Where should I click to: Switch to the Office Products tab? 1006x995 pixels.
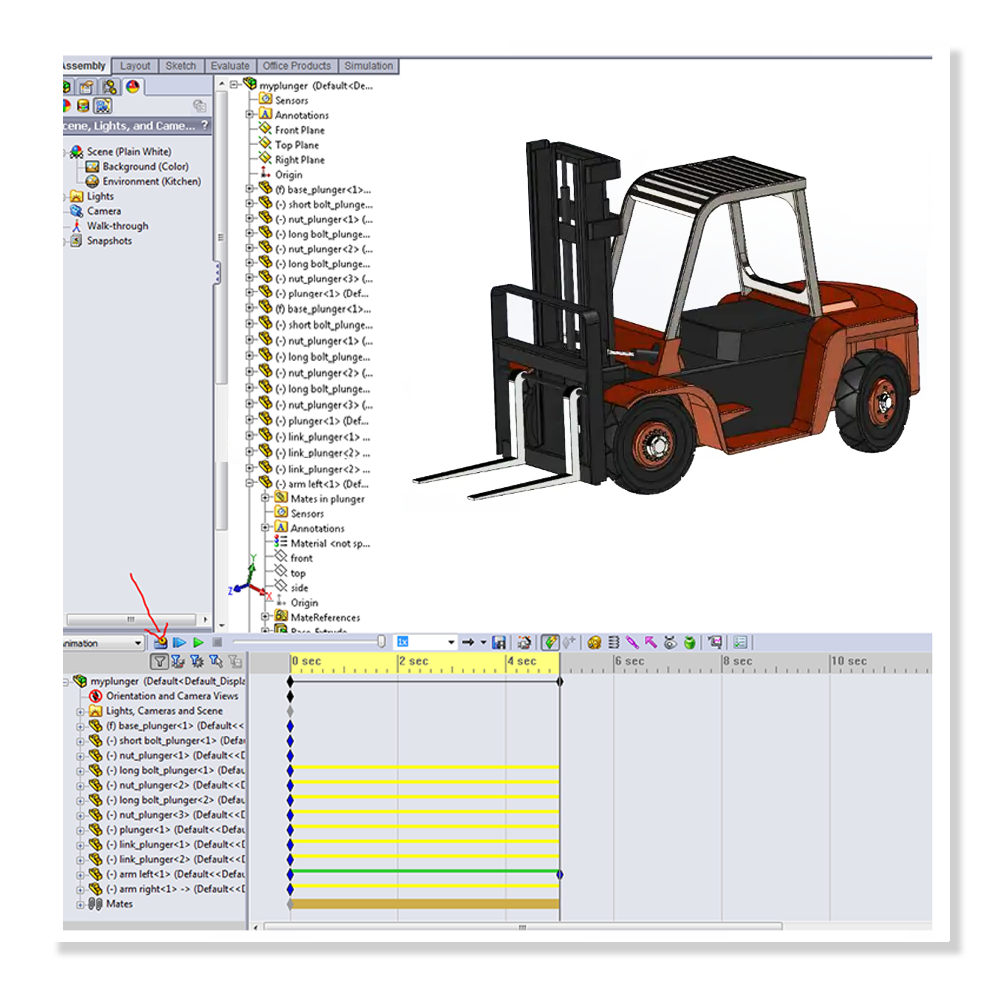point(296,65)
